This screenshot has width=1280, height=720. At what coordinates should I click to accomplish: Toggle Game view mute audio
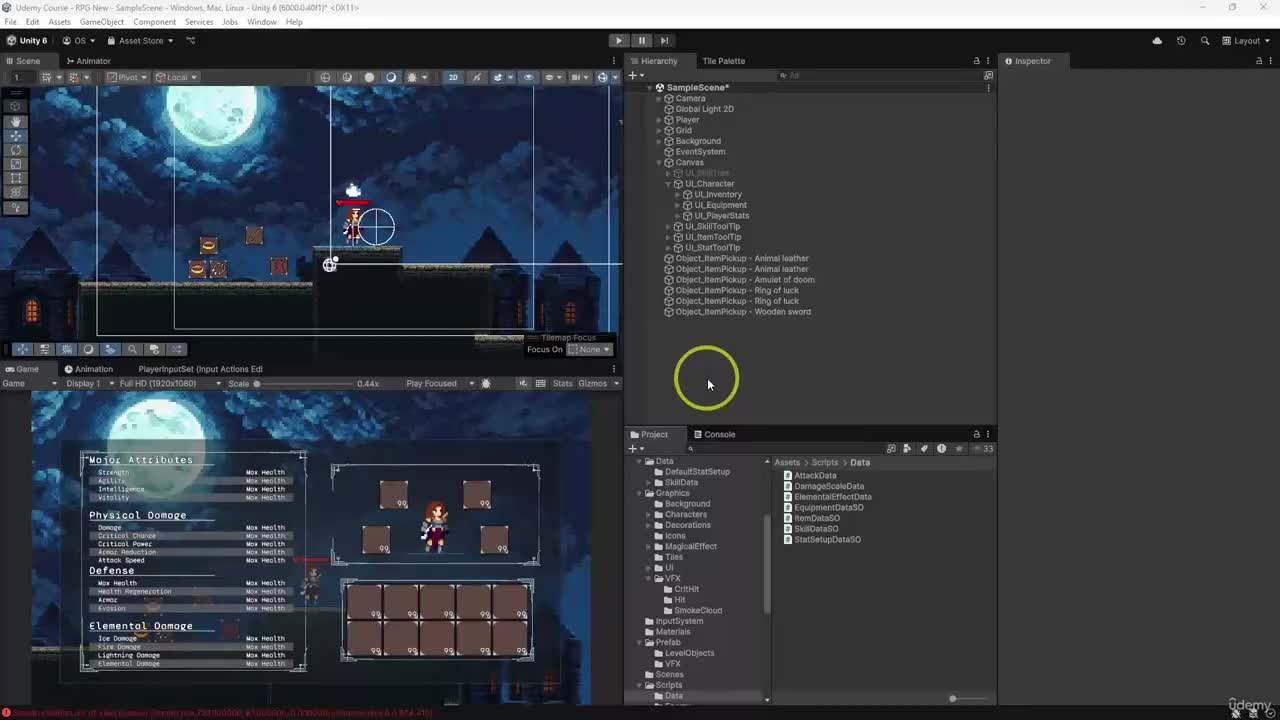pos(523,384)
